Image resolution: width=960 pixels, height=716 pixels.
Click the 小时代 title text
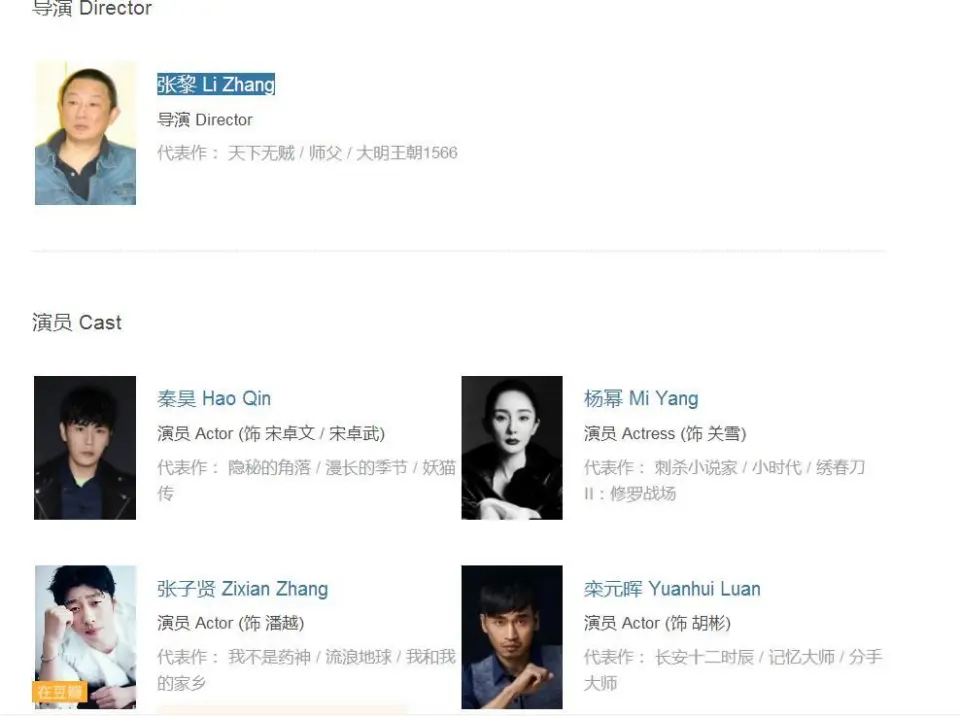pyautogui.click(x=776, y=467)
